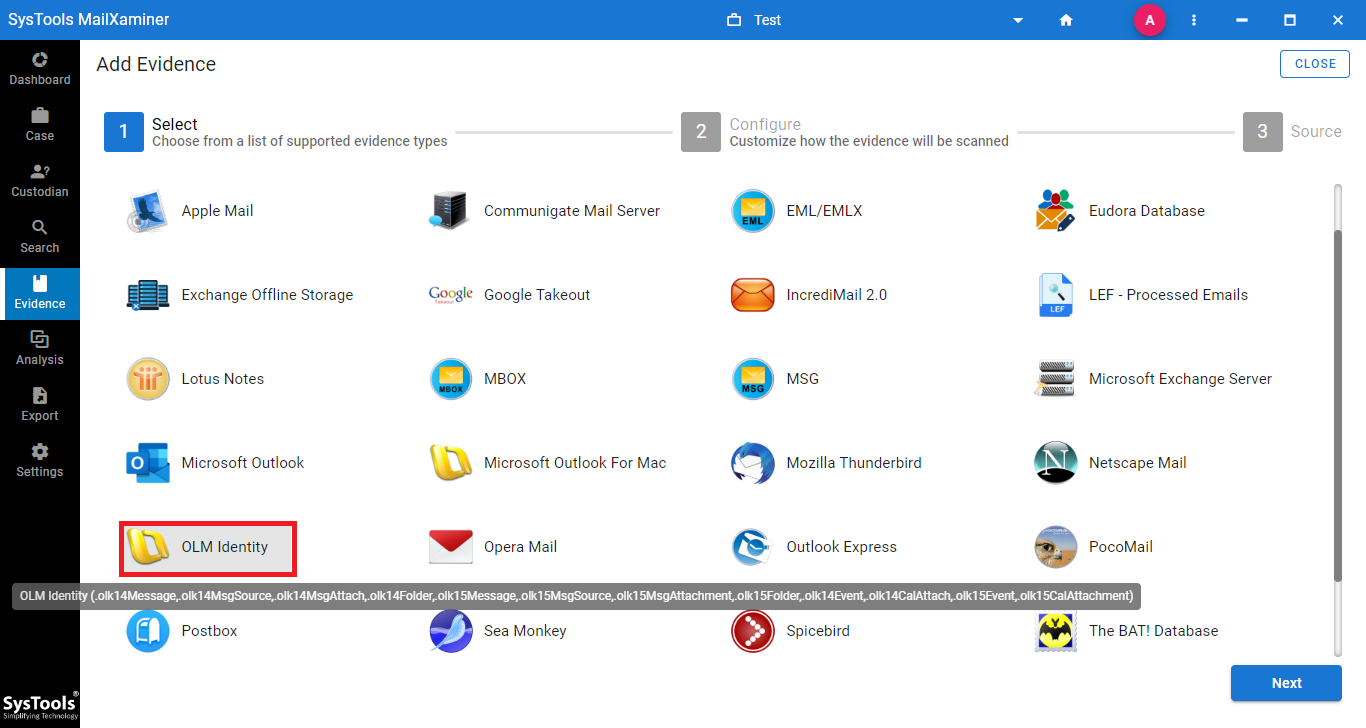
Task: Click the Eudora Database label text
Action: tap(1147, 211)
